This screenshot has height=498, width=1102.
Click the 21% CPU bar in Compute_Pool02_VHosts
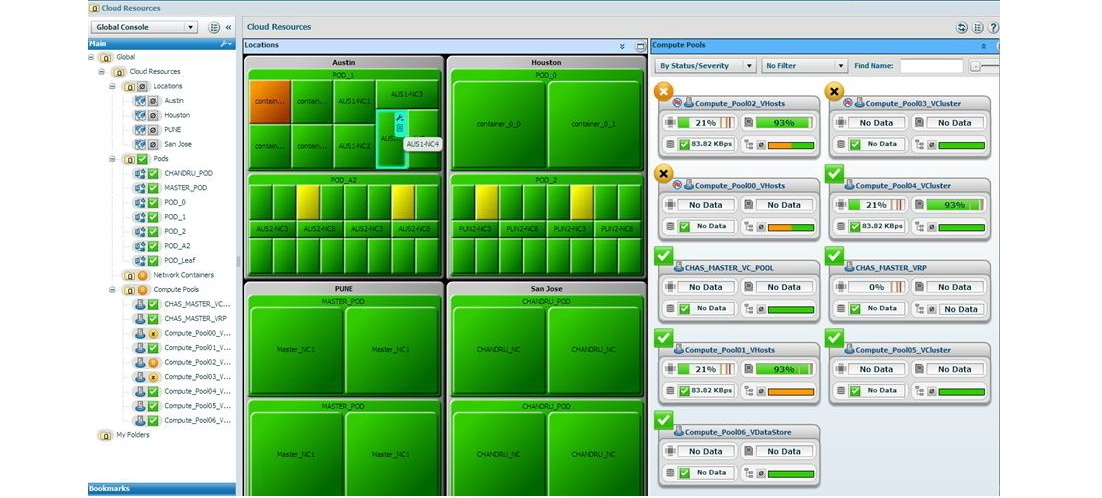pyautogui.click(x=706, y=123)
